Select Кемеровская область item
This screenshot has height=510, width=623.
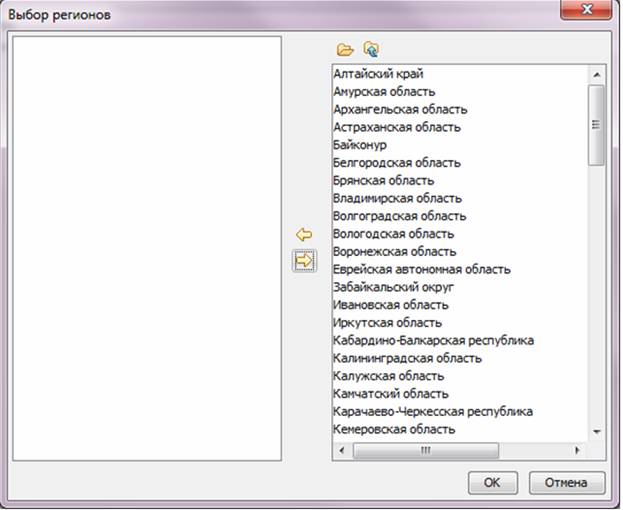(x=393, y=430)
